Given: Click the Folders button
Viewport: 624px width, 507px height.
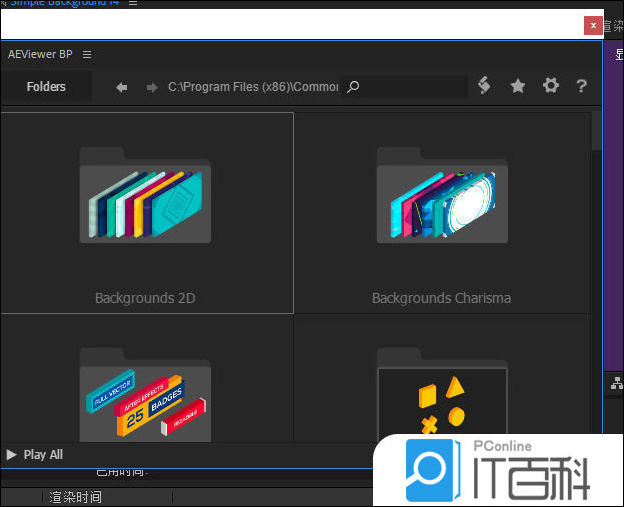Looking at the screenshot, I should coord(46,87).
